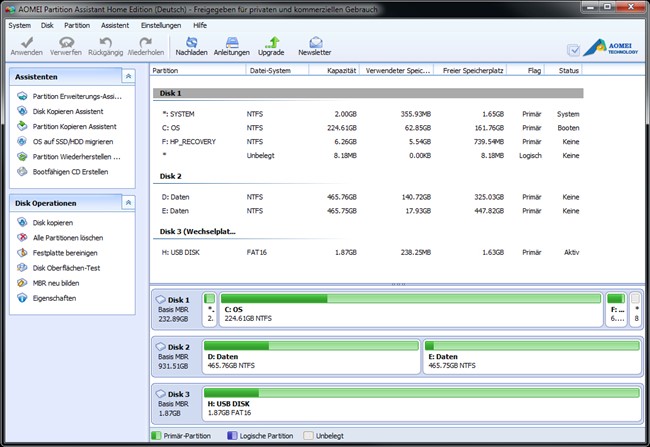Click the Disk 3 Basis MBR block
Viewport: 650px width, 447px height.
point(176,403)
